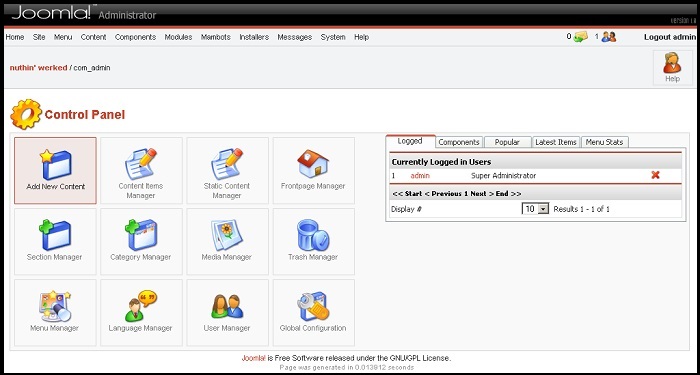
Task: Open the Messages menu
Action: [x=295, y=38]
